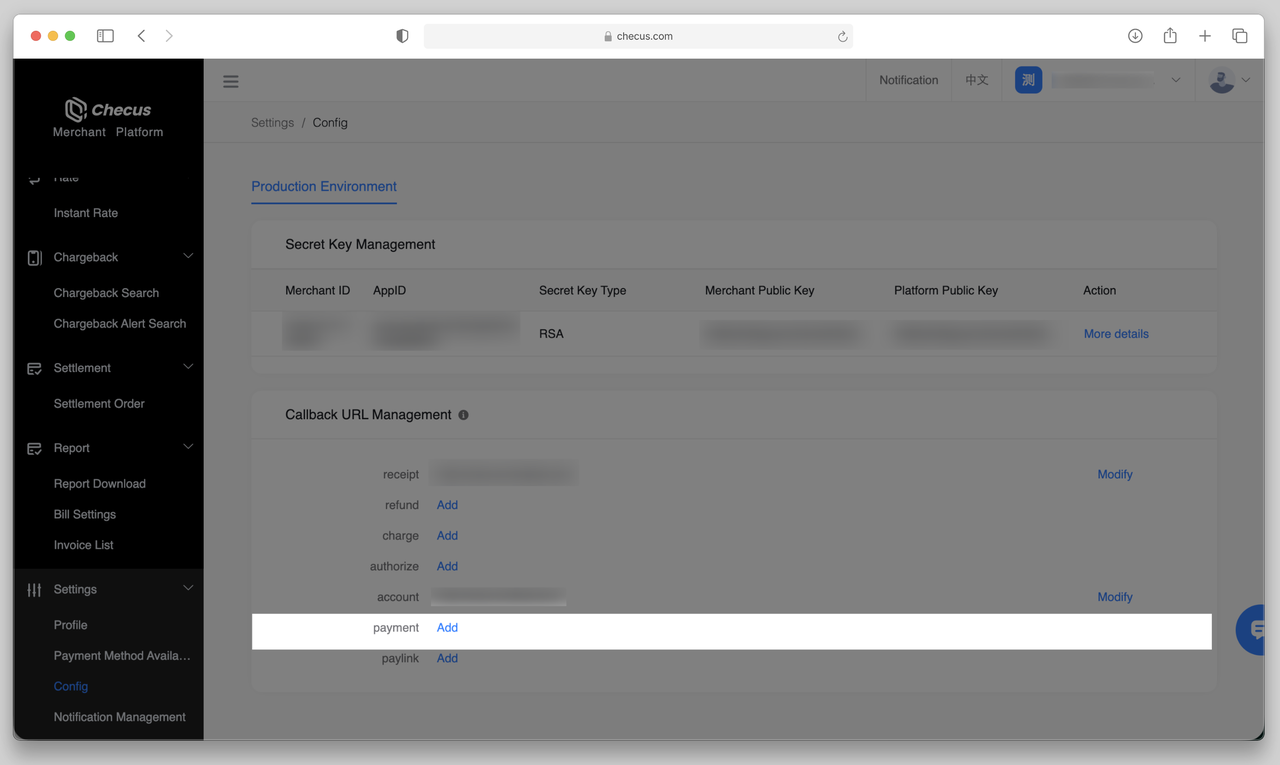The height and width of the screenshot is (765, 1280).
Task: Click the Callback URL Management info icon
Action: click(463, 415)
